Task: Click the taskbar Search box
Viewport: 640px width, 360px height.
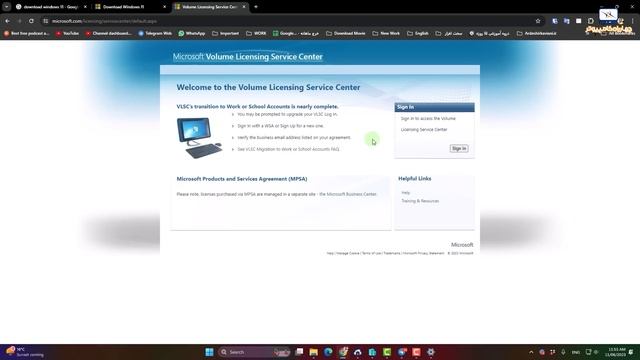Action: [253, 352]
